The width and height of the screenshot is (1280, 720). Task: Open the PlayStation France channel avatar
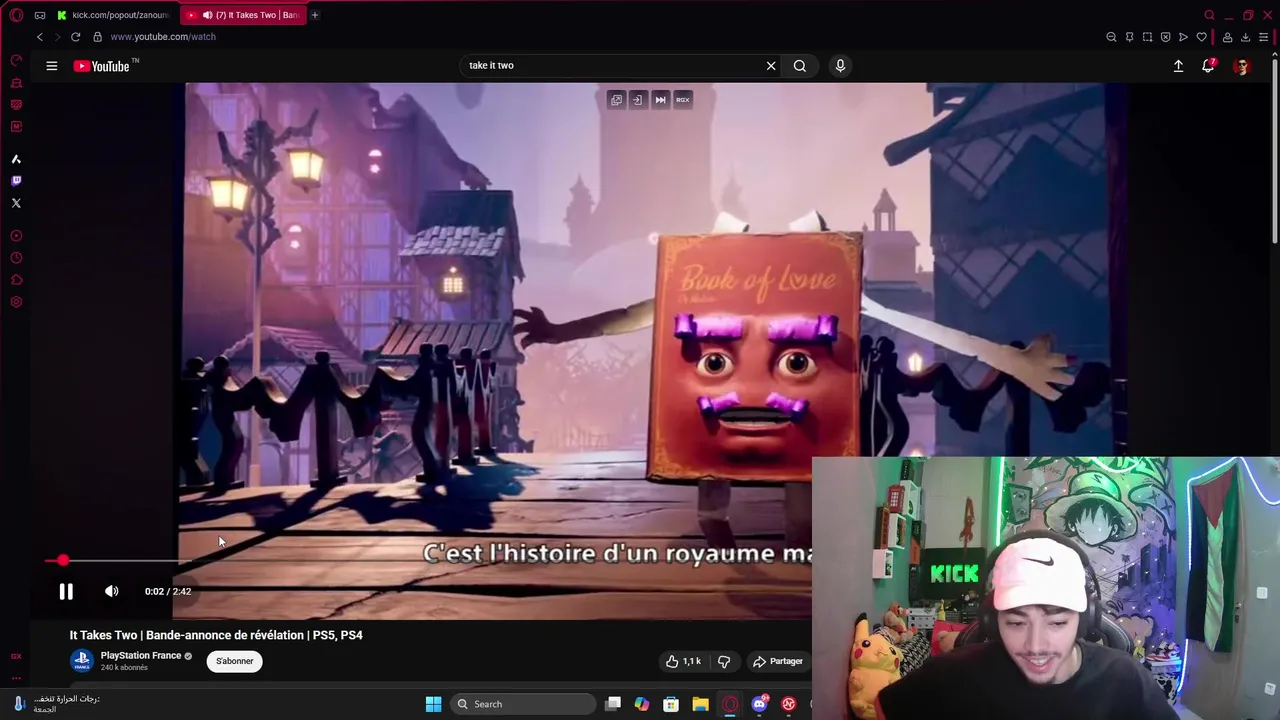pyautogui.click(x=82, y=661)
